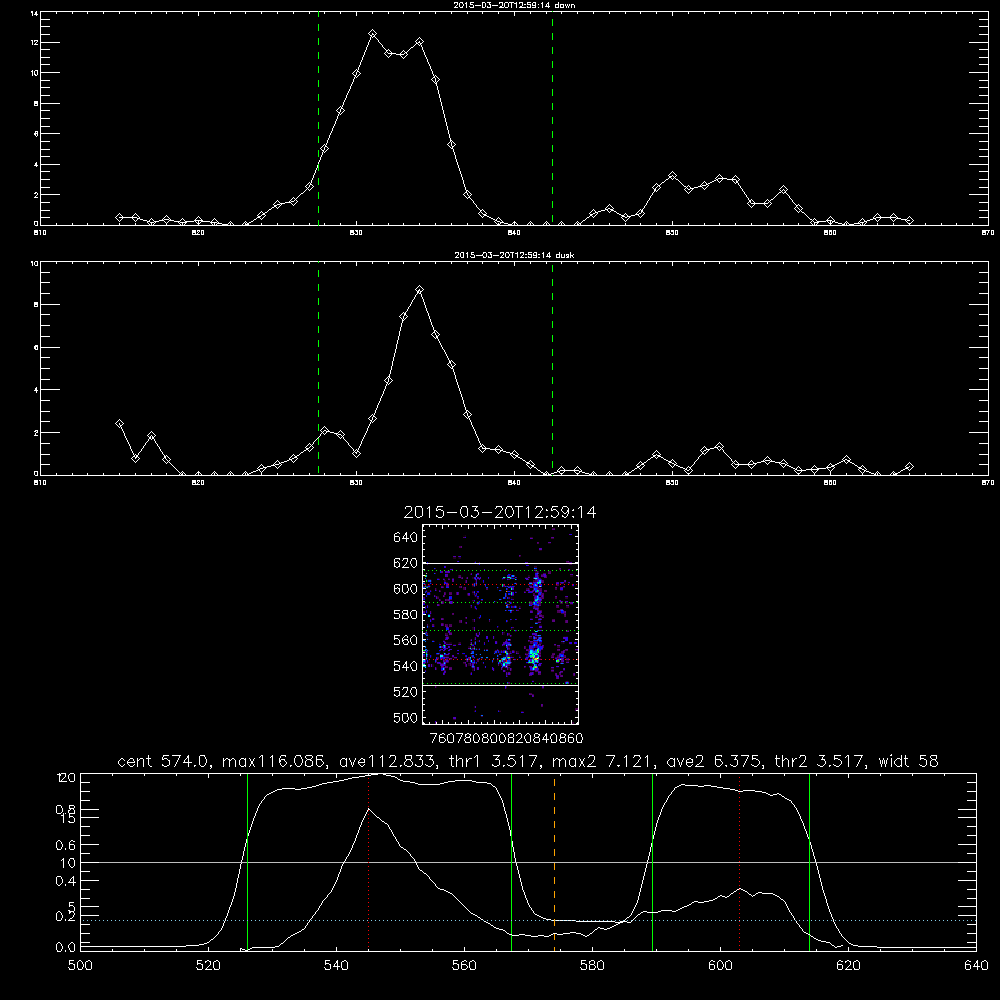Click the right green dashed line in dawn plot
The width and height of the screenshot is (1000, 1000).
coord(552,118)
